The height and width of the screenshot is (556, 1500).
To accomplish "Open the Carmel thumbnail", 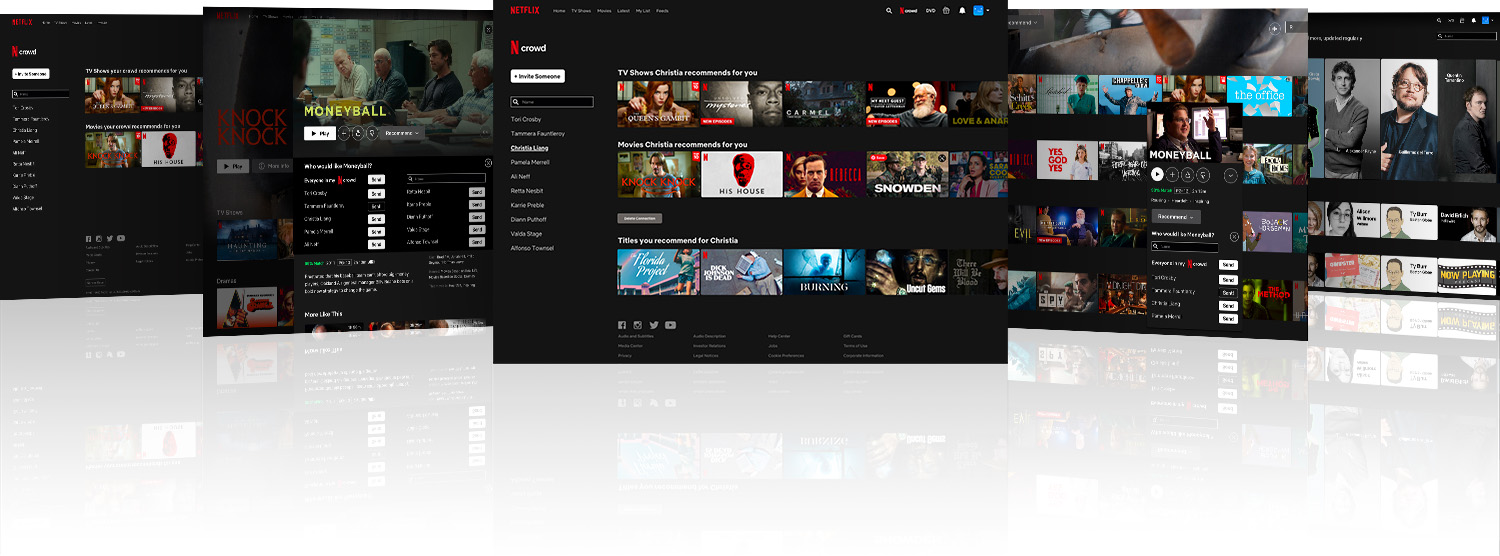I will [x=824, y=104].
